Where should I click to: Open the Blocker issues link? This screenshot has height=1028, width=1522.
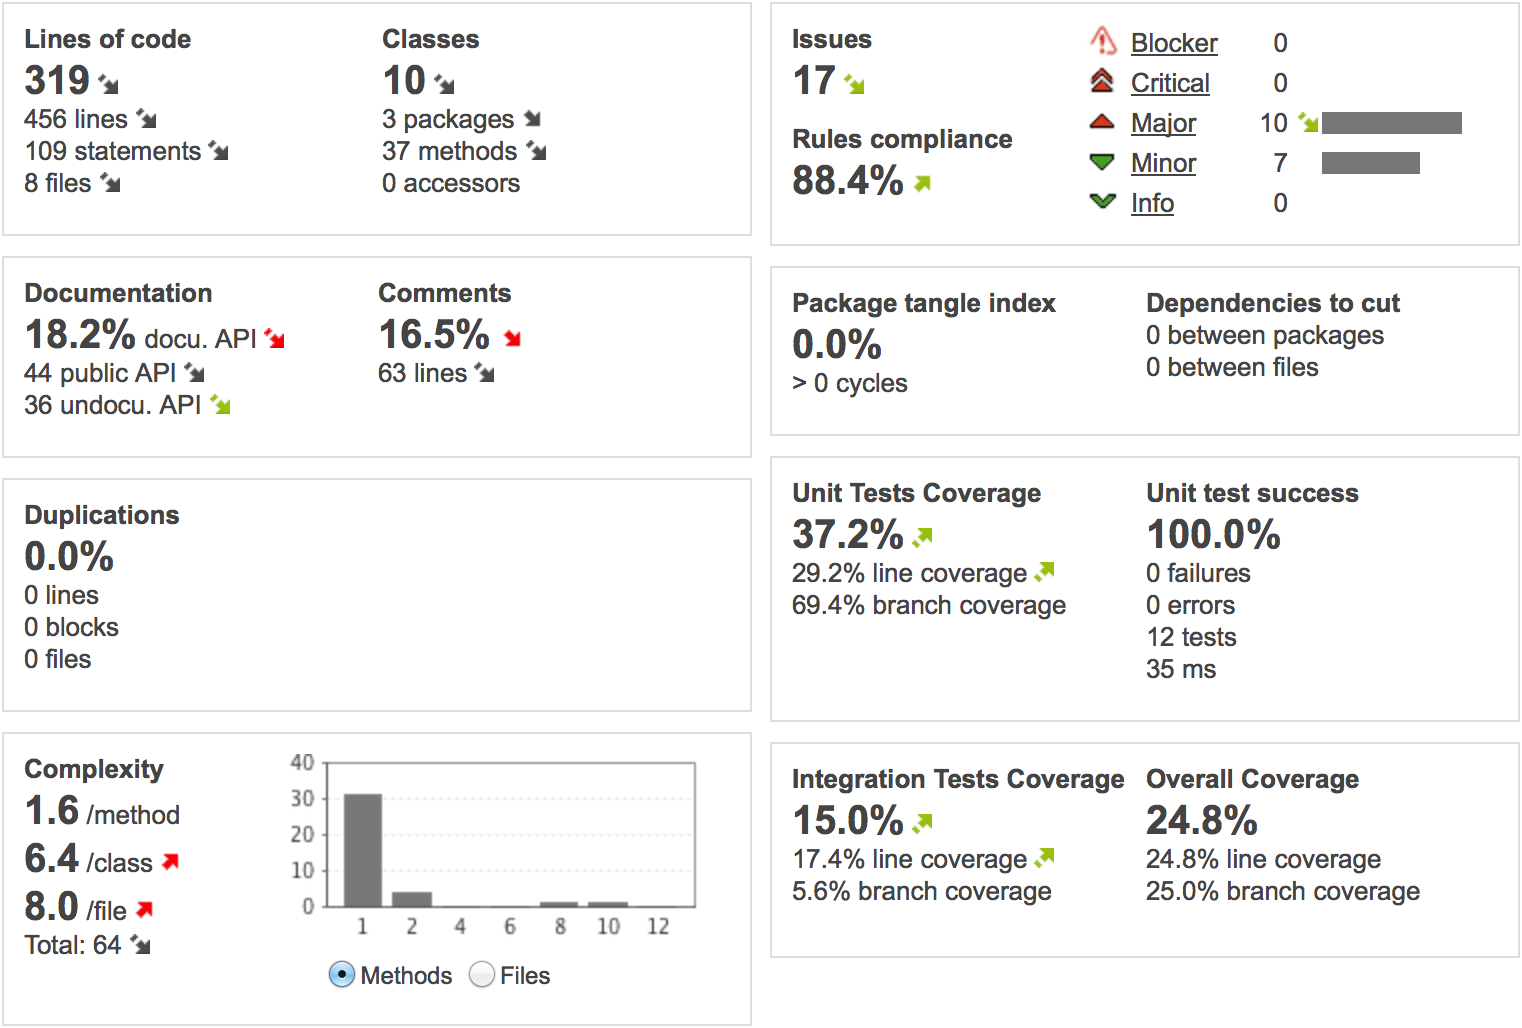(x=1174, y=43)
